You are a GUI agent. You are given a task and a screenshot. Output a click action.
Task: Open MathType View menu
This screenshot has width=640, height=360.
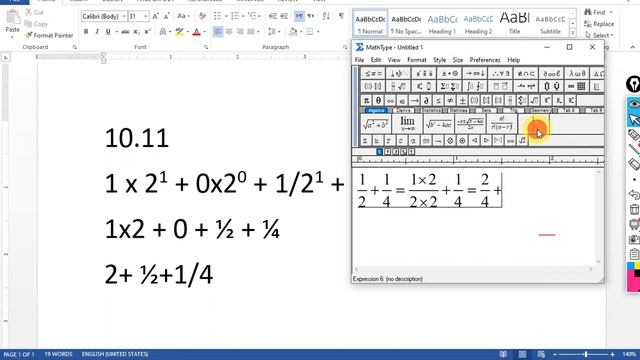(x=394, y=60)
